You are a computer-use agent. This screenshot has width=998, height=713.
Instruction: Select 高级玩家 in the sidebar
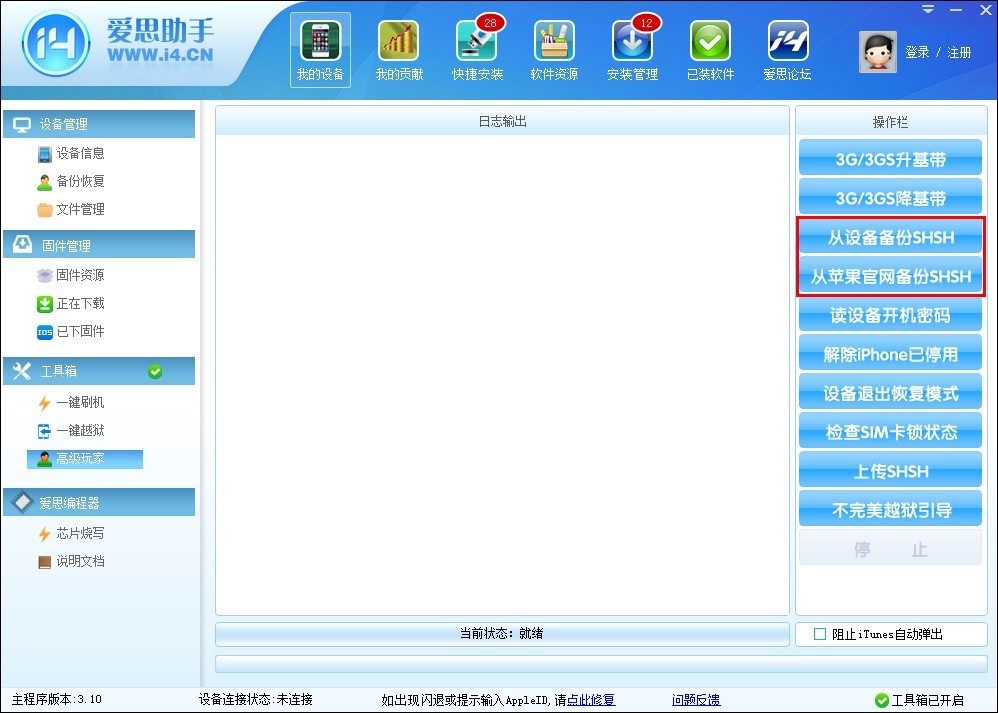[85, 458]
